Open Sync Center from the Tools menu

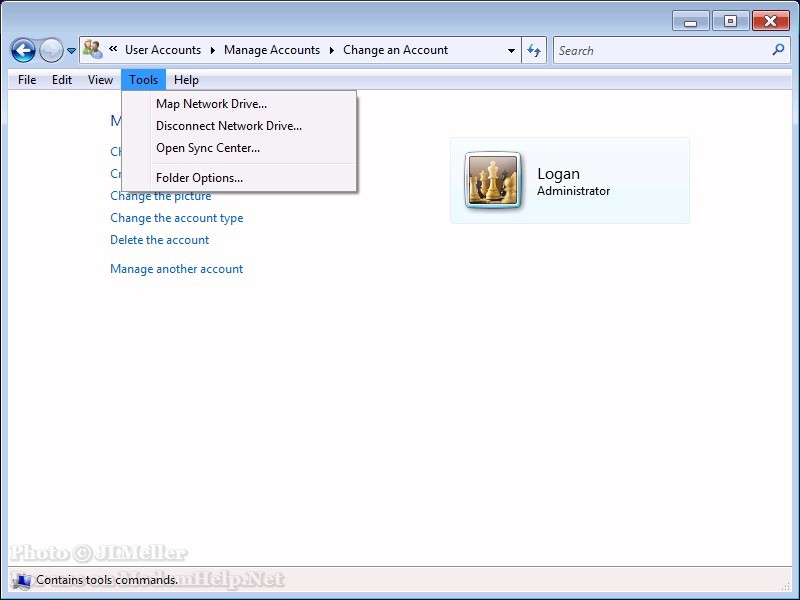coord(207,148)
